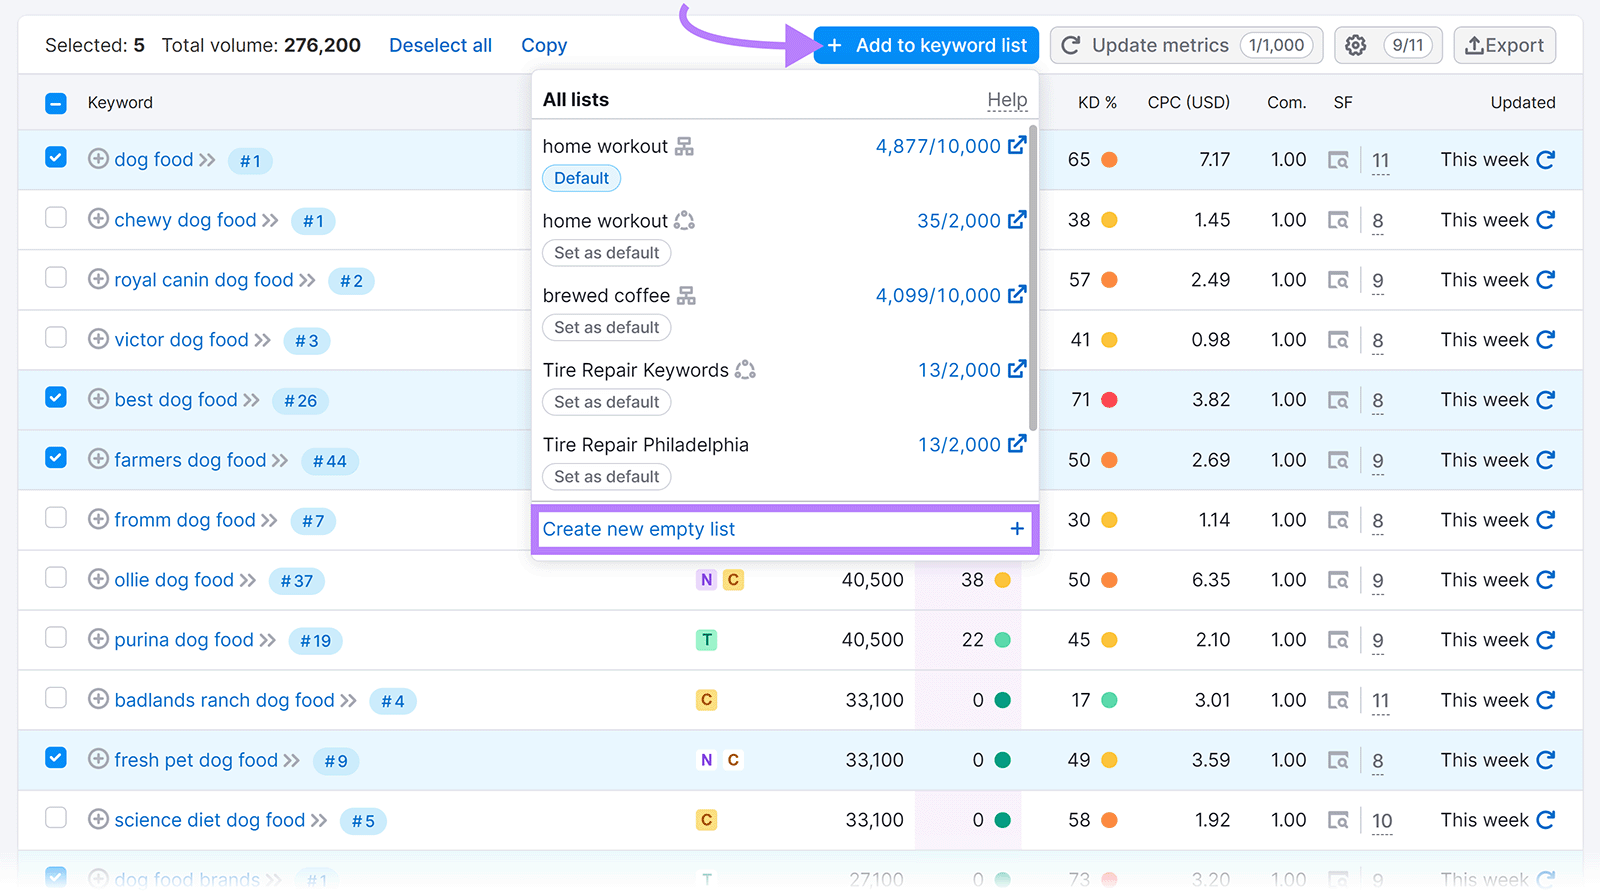Uncheck the dog food keyword checkbox
The image size is (1600, 894).
click(56, 158)
